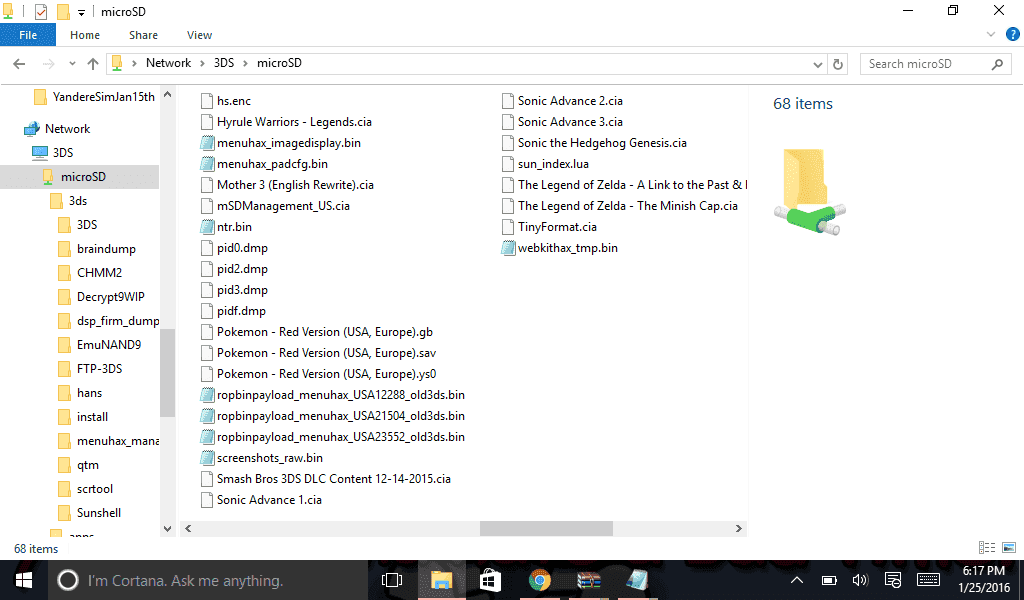Click the navigation pane scroll down arrow

(x=167, y=529)
